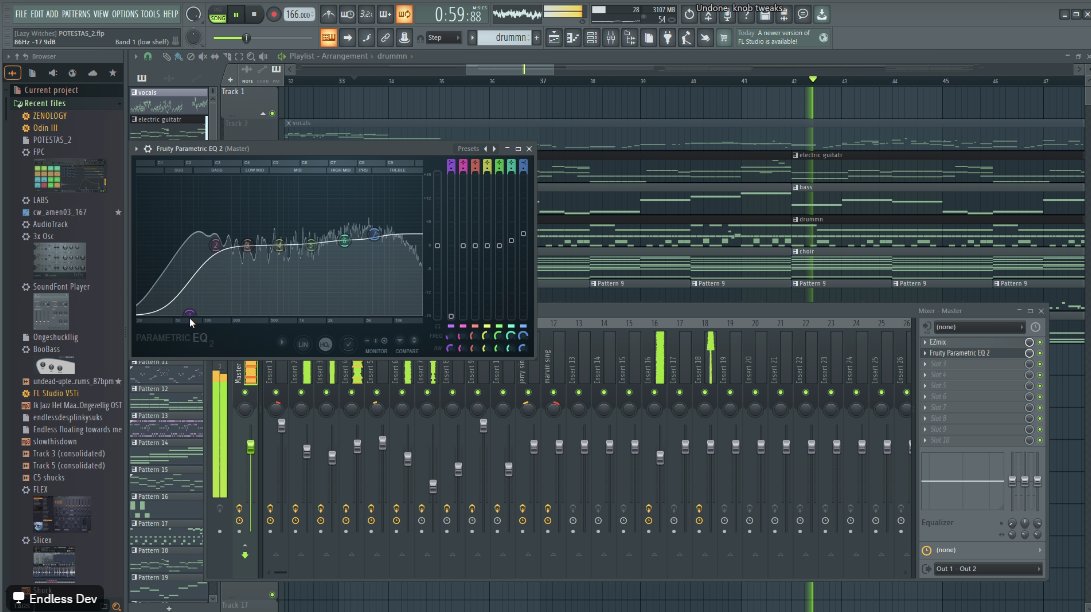Image resolution: width=1091 pixels, height=612 pixels.
Task: Open the Playlist view icon
Action: pos(554,38)
